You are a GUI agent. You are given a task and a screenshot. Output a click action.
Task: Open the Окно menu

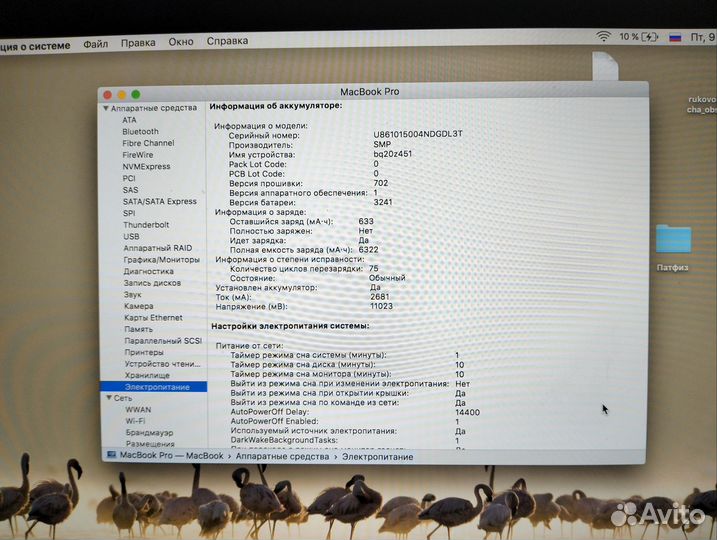[181, 42]
